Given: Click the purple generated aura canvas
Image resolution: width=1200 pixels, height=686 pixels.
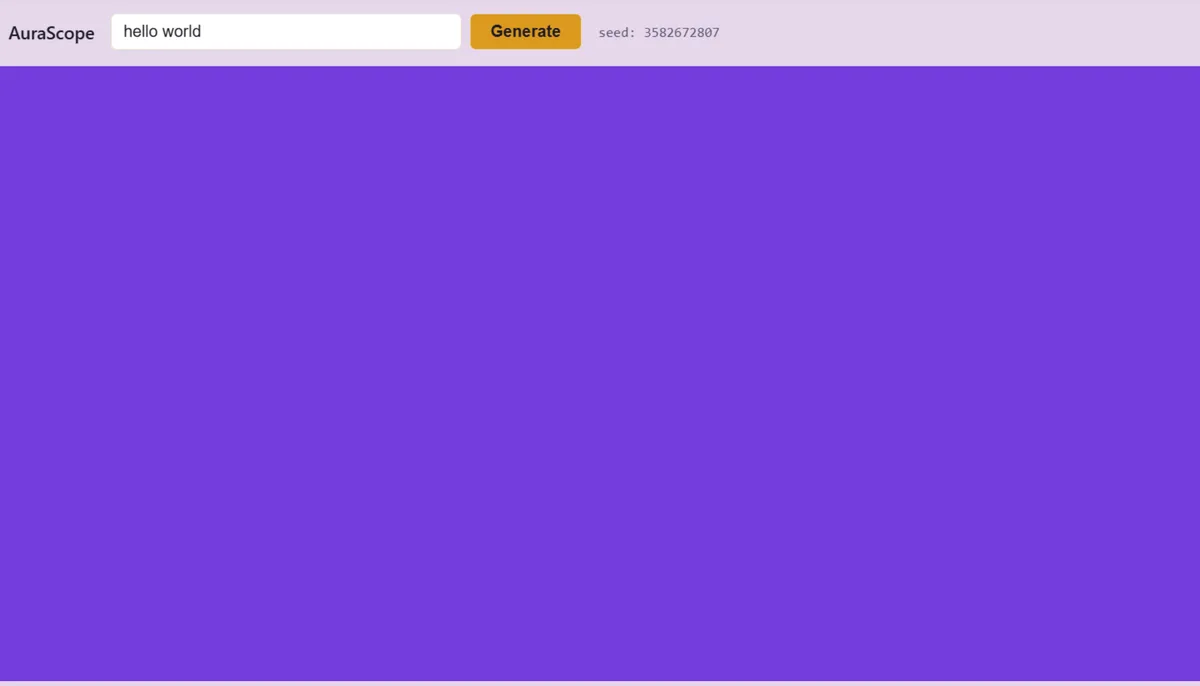Looking at the screenshot, I should pos(600,373).
